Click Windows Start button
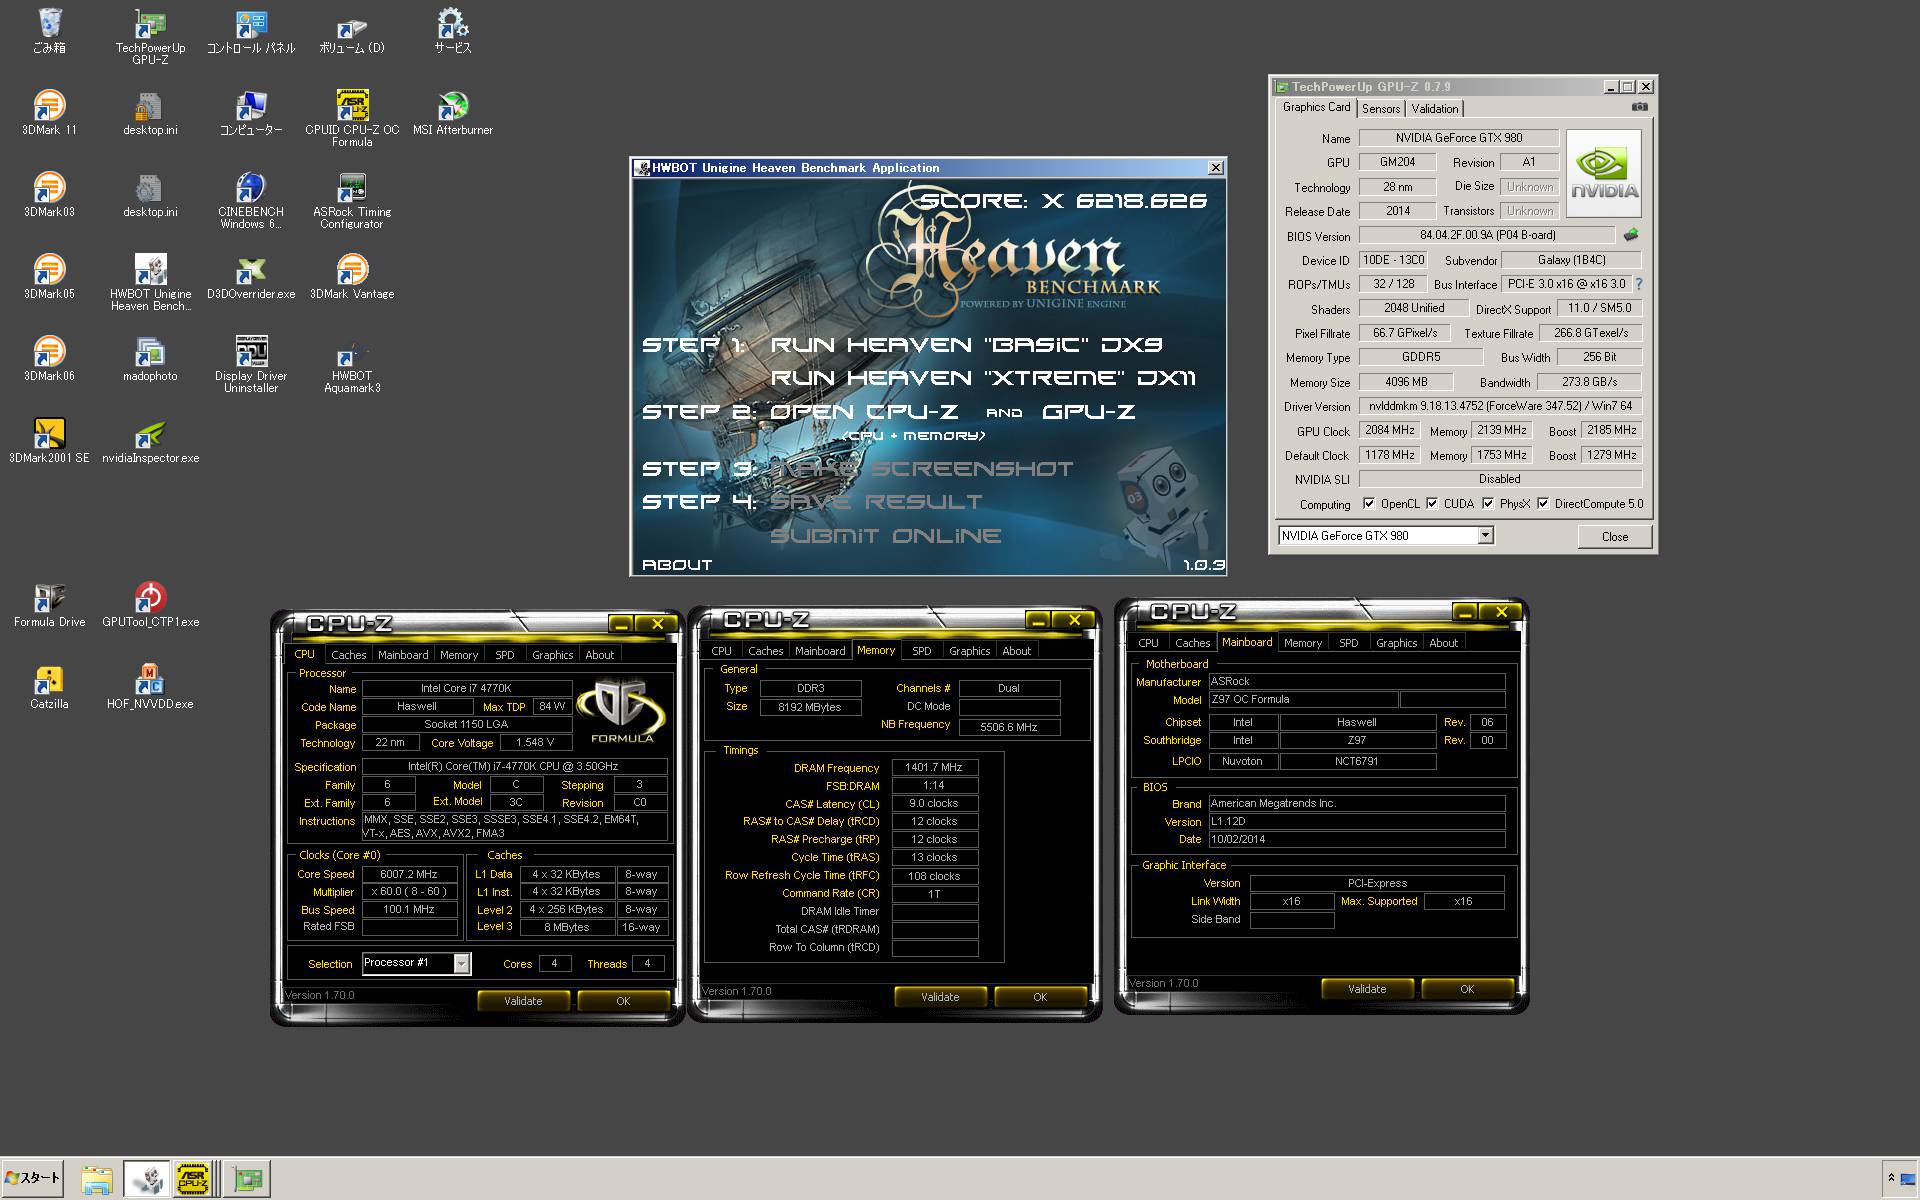This screenshot has width=1920, height=1200. click(33, 1178)
